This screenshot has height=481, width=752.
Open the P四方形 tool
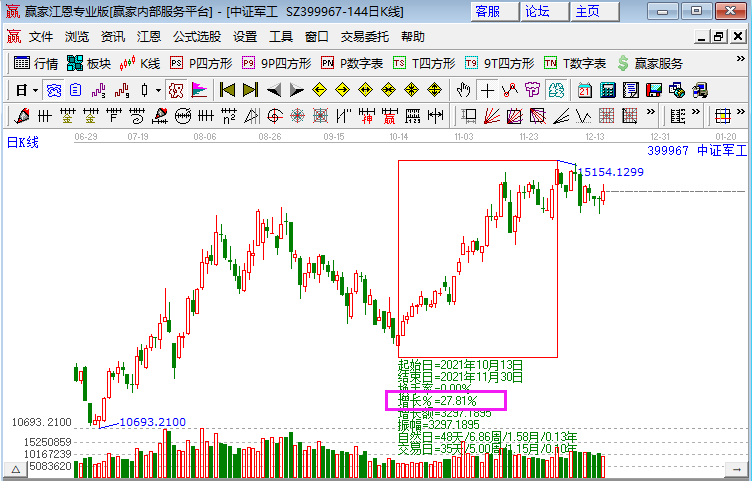201,63
